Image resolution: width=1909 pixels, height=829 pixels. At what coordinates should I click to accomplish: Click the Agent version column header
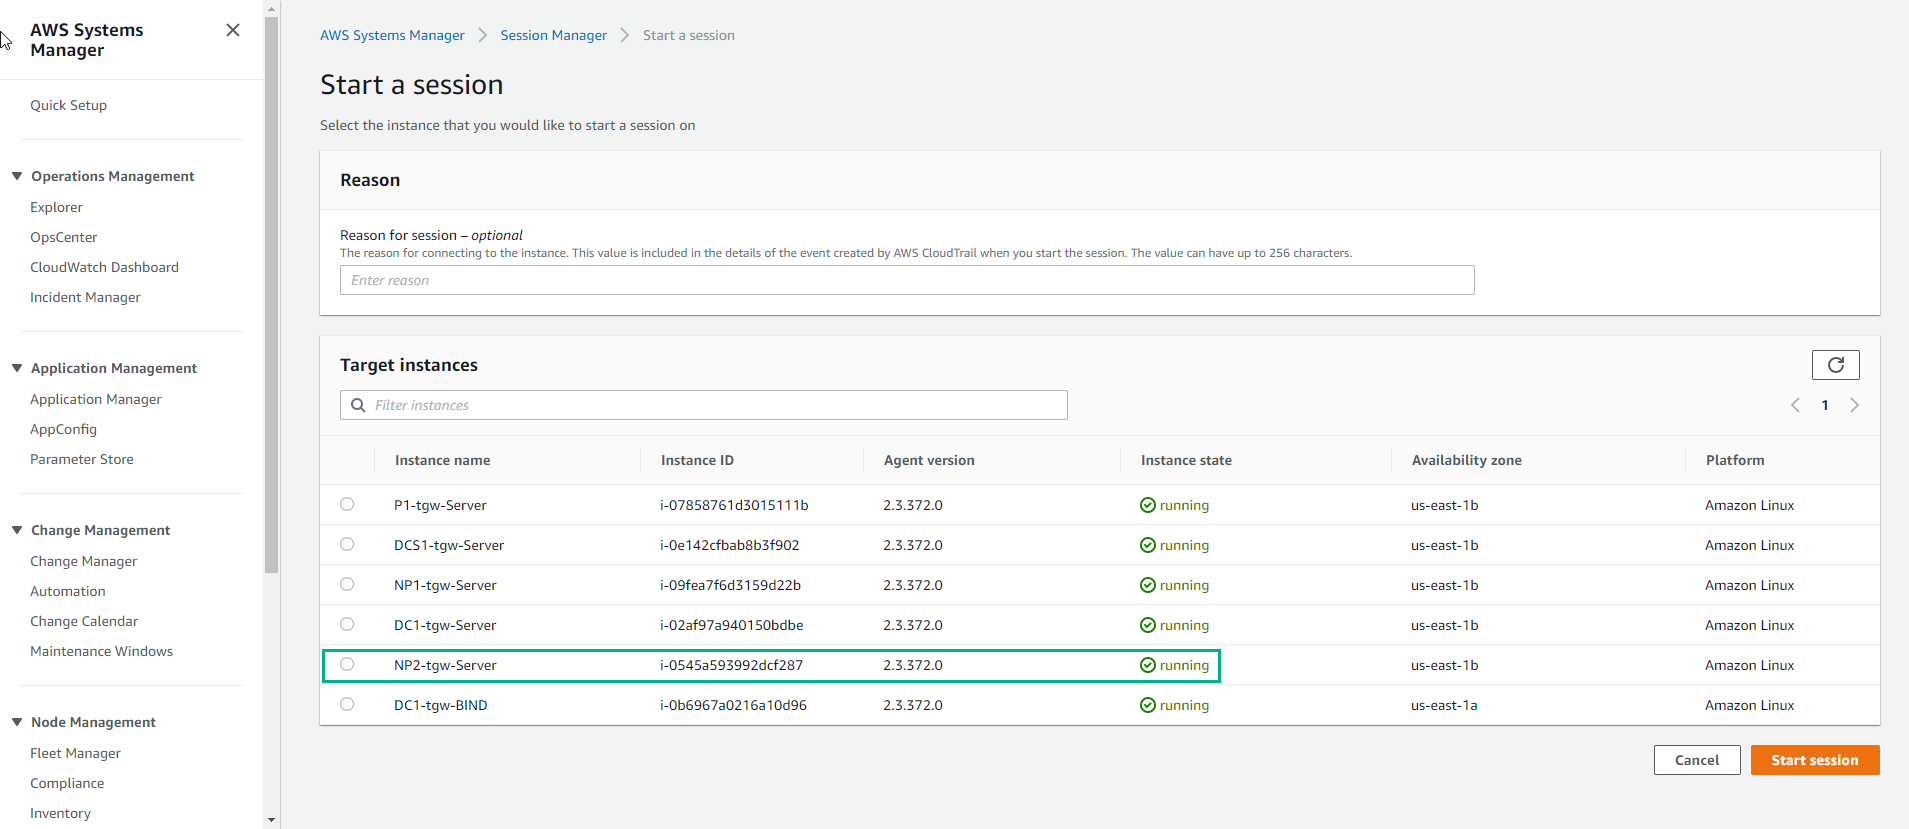click(929, 460)
